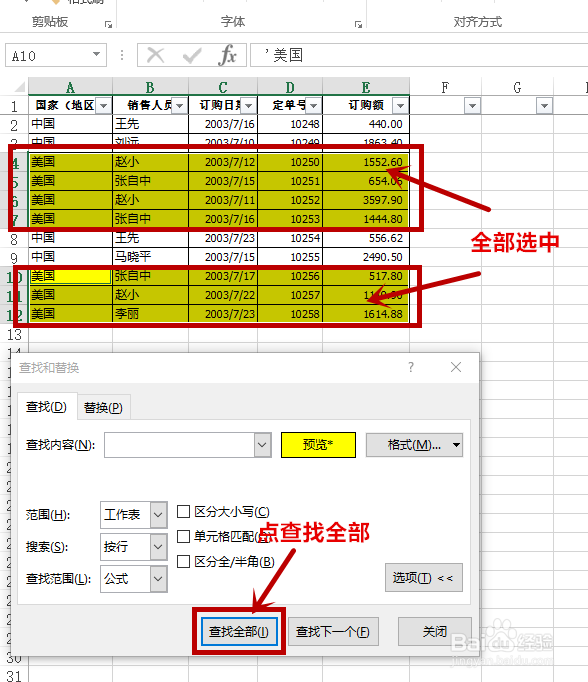The height and width of the screenshot is (682, 588).
Task: Click the help question mark in Find dialog
Action: tap(411, 367)
